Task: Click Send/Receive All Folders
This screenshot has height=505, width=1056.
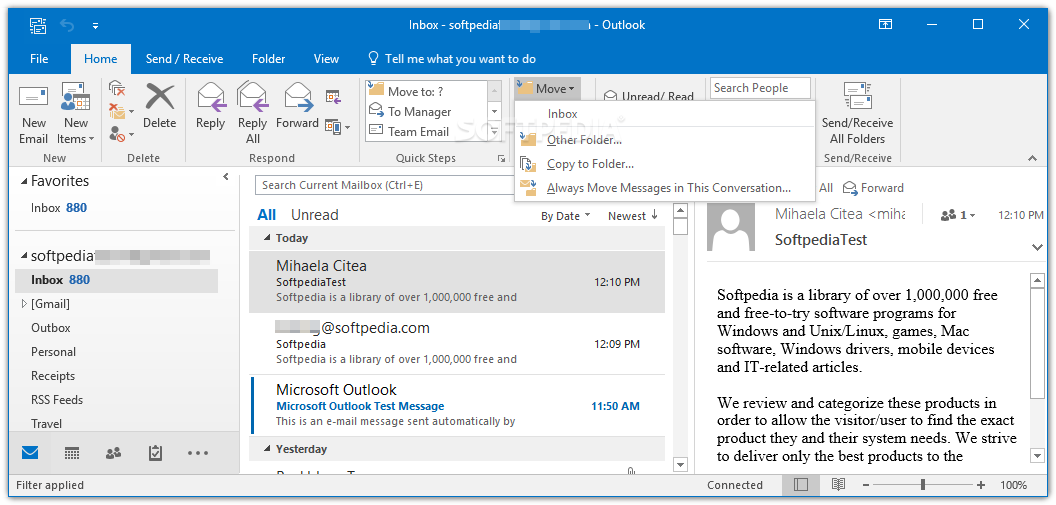Action: 857,113
